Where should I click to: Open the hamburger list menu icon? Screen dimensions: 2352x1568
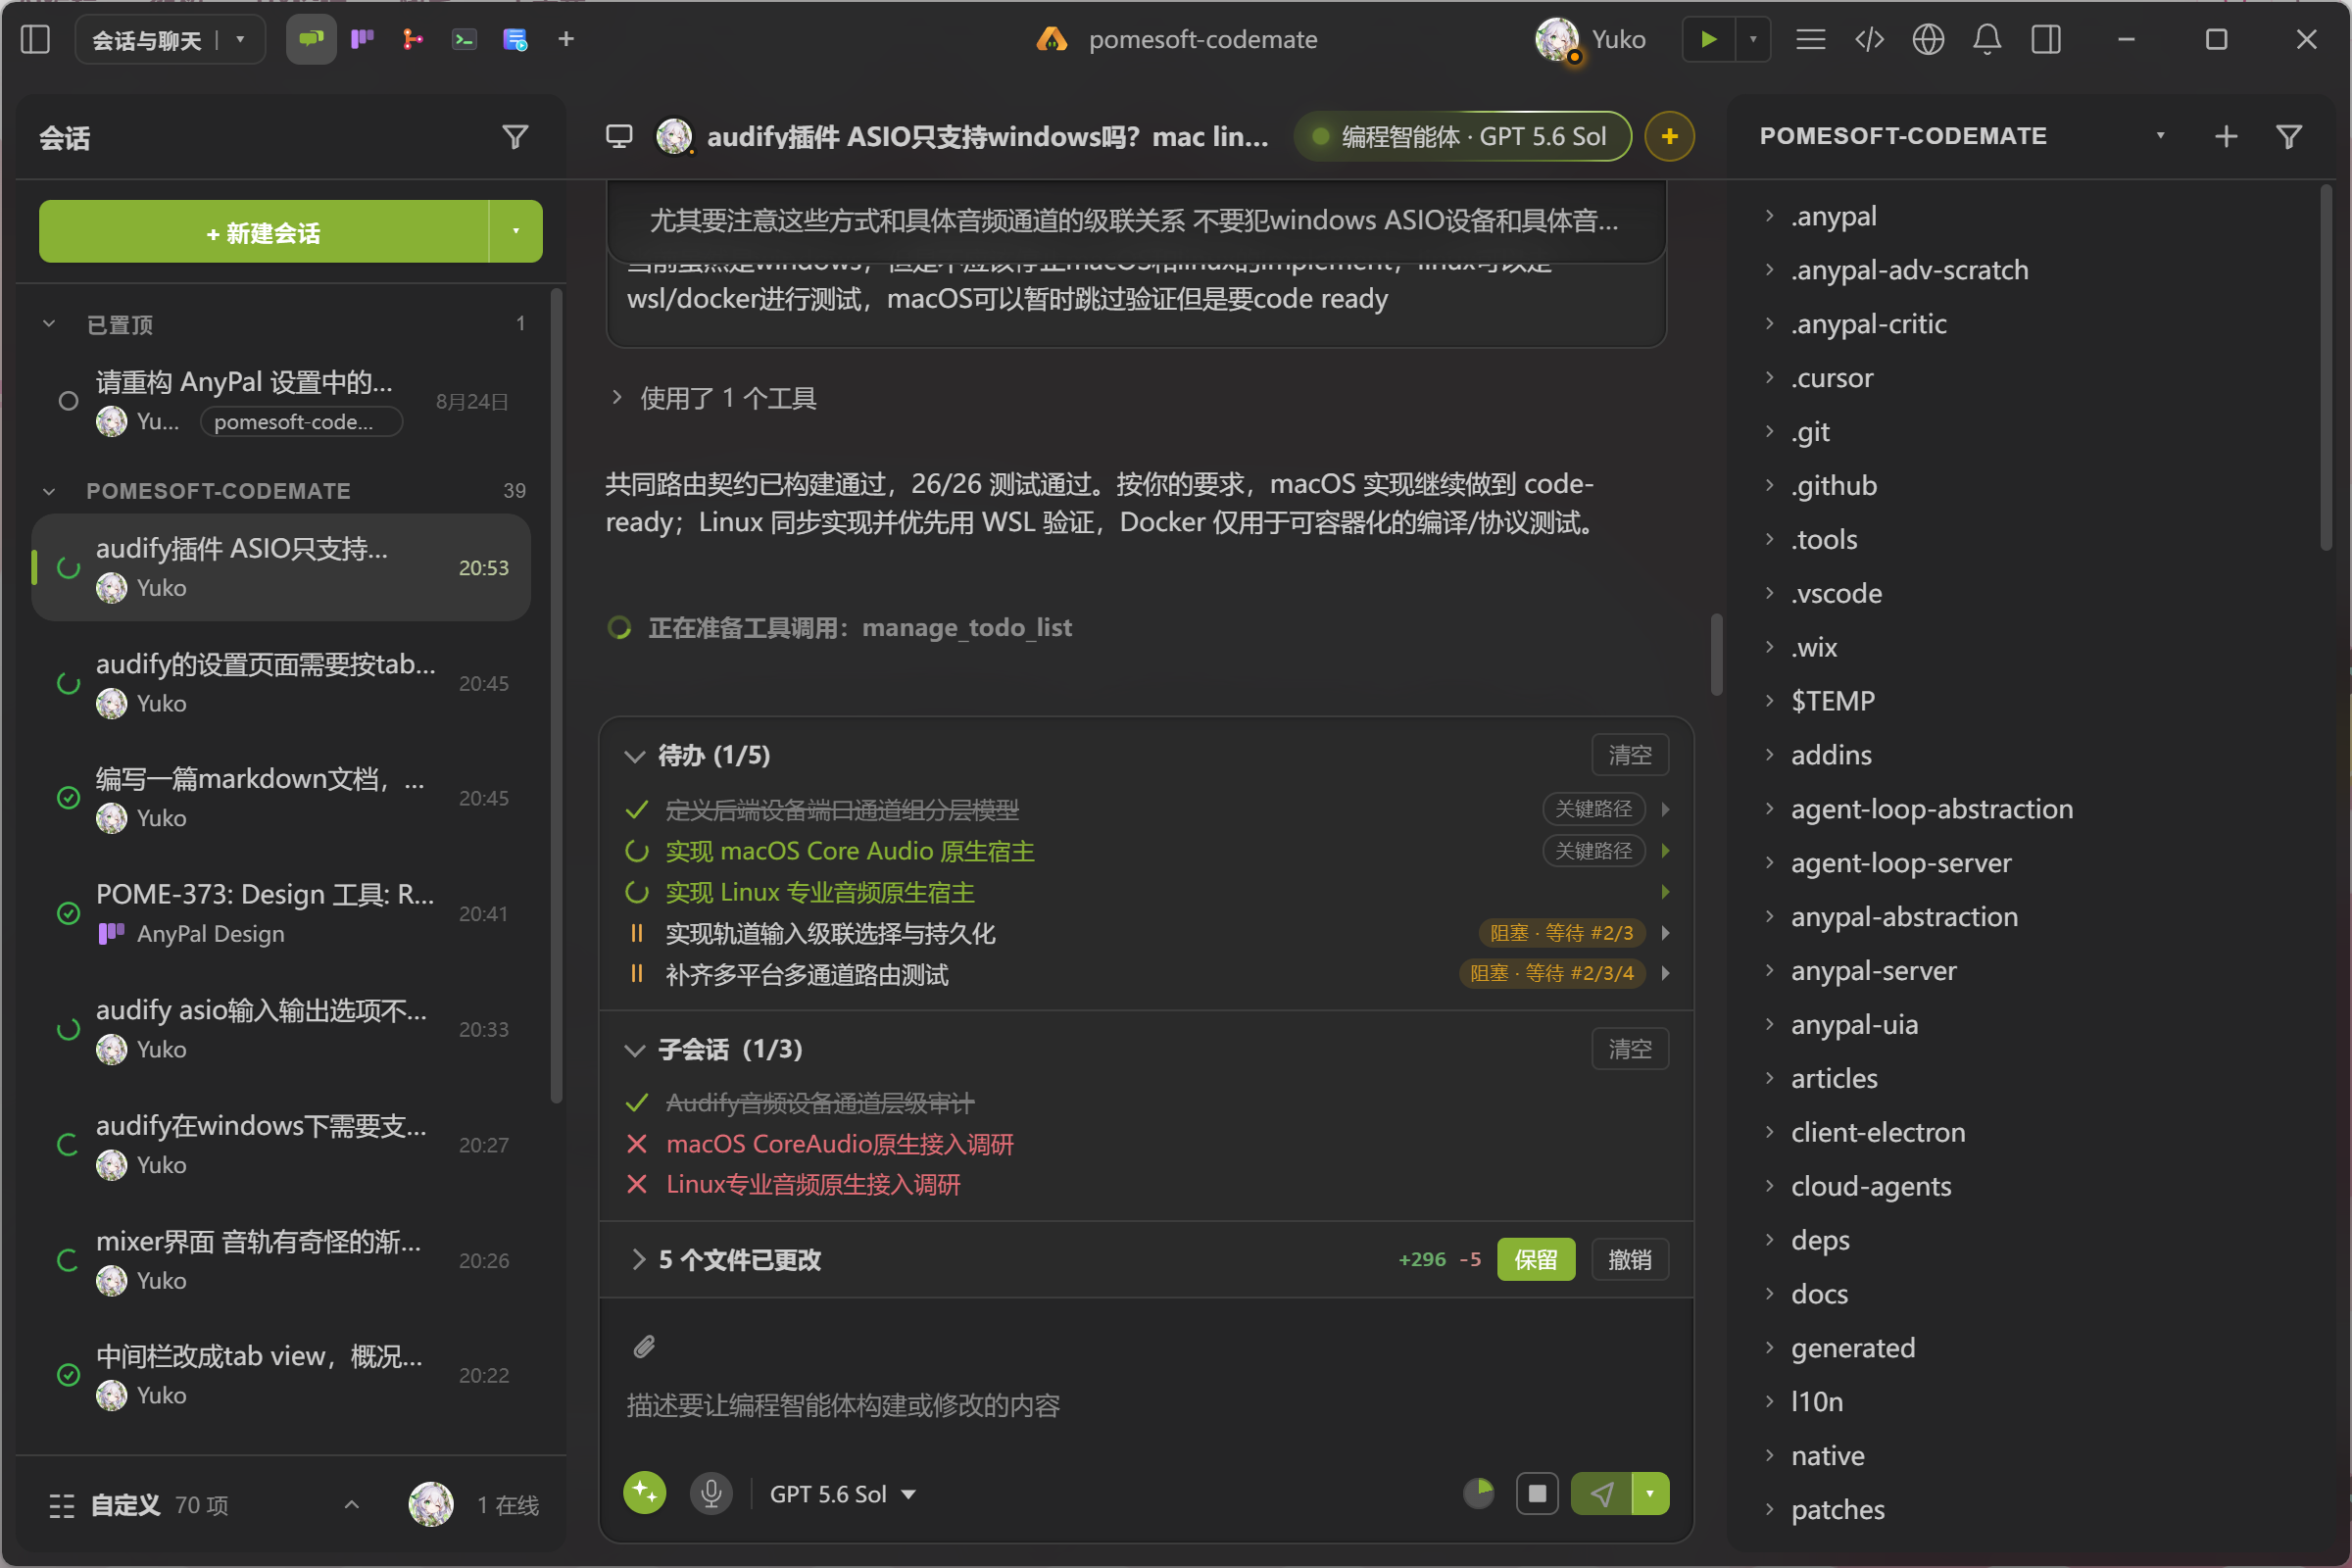tap(1811, 39)
